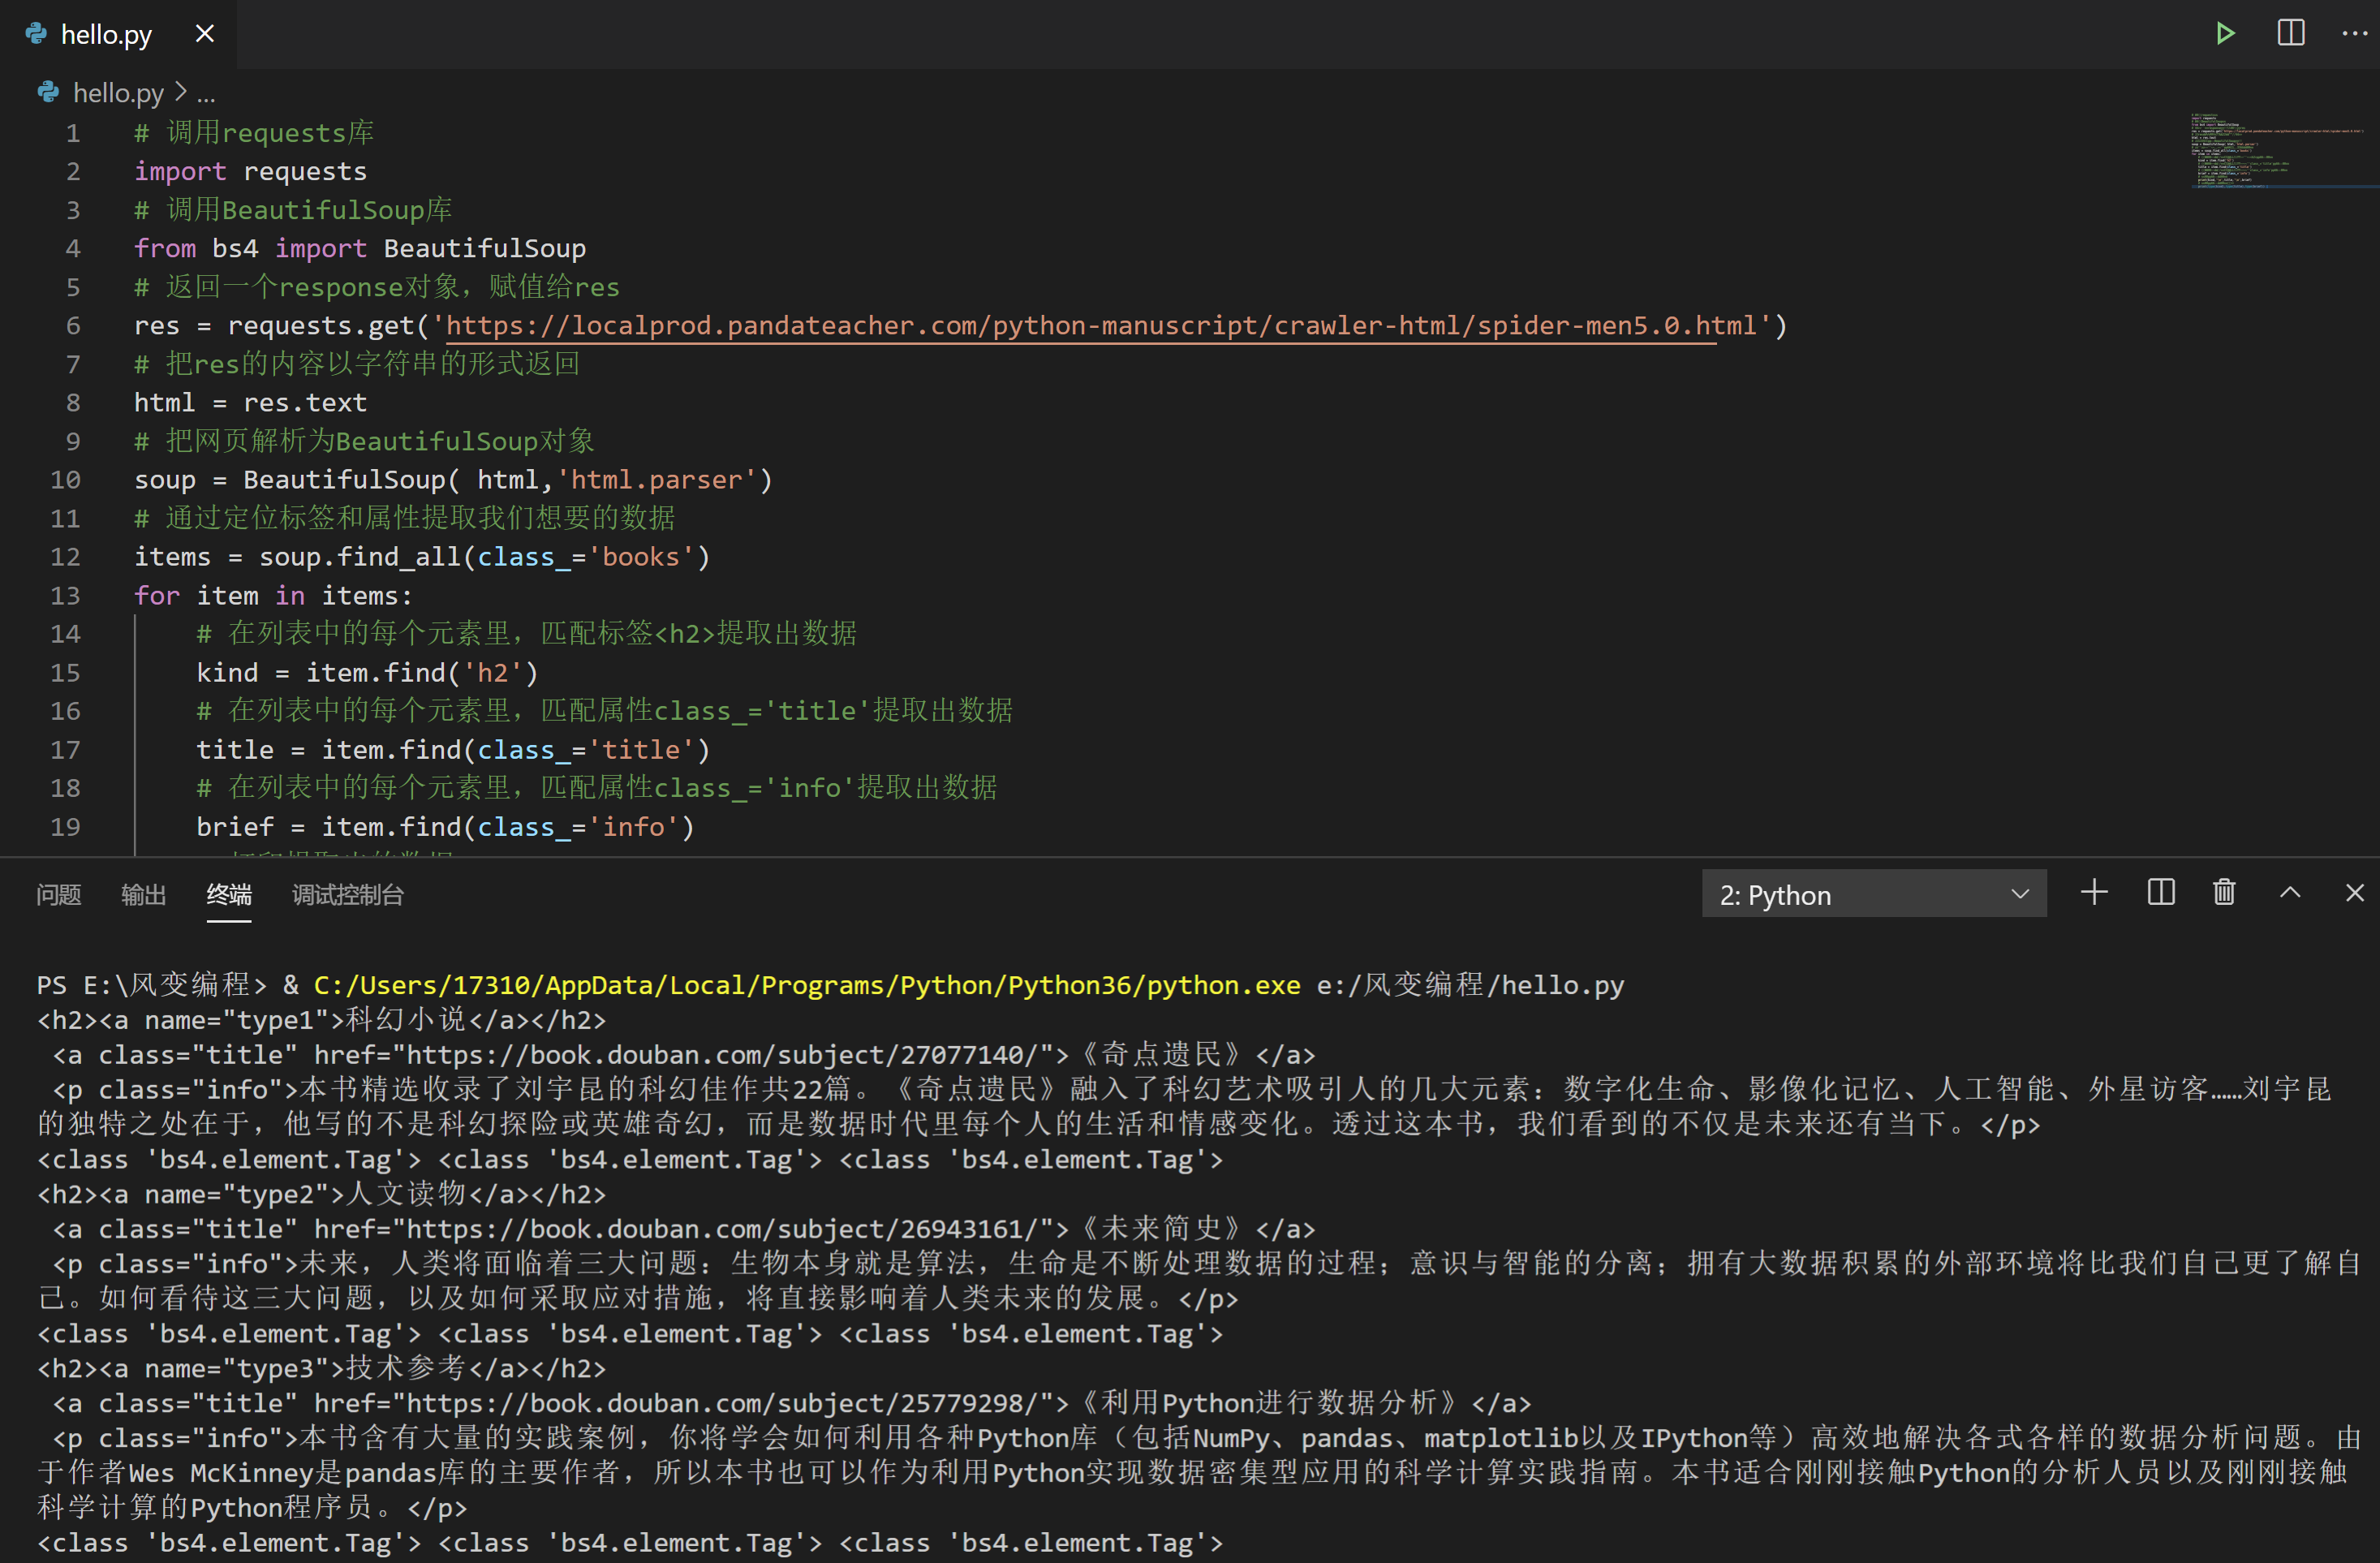Open the breadcrumb ellipsis after hello.py
Screen dimensions: 2380x1563
coord(206,94)
